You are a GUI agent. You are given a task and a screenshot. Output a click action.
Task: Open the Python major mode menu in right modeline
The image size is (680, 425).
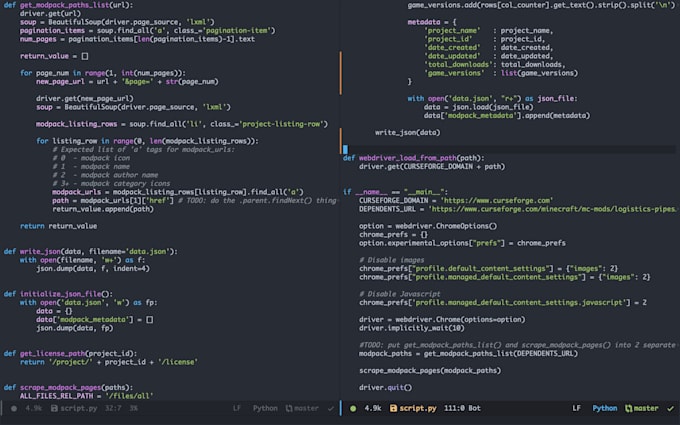604,408
